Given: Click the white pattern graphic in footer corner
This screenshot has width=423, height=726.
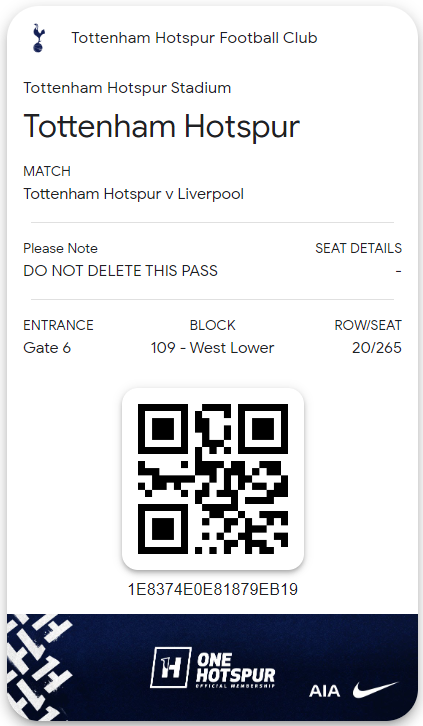Looking at the screenshot, I should coord(39,666).
